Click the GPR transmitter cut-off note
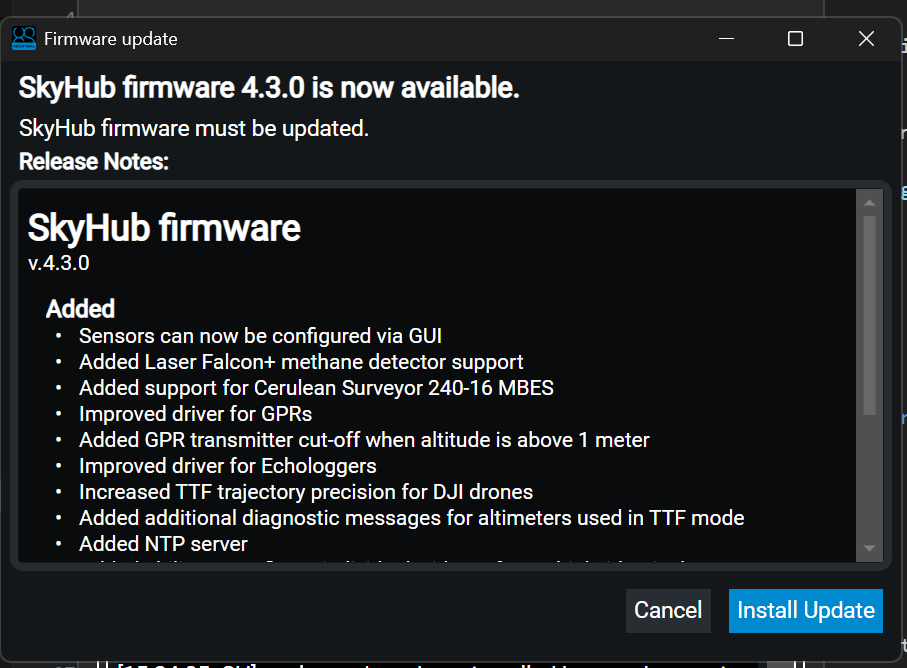The height and width of the screenshot is (668, 907). click(364, 439)
